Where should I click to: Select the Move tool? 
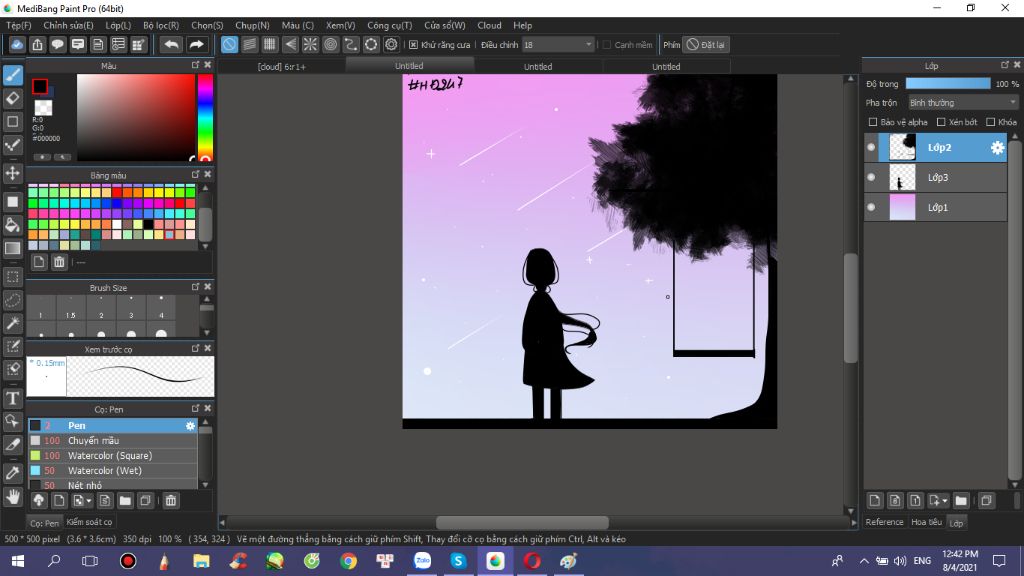[x=13, y=173]
